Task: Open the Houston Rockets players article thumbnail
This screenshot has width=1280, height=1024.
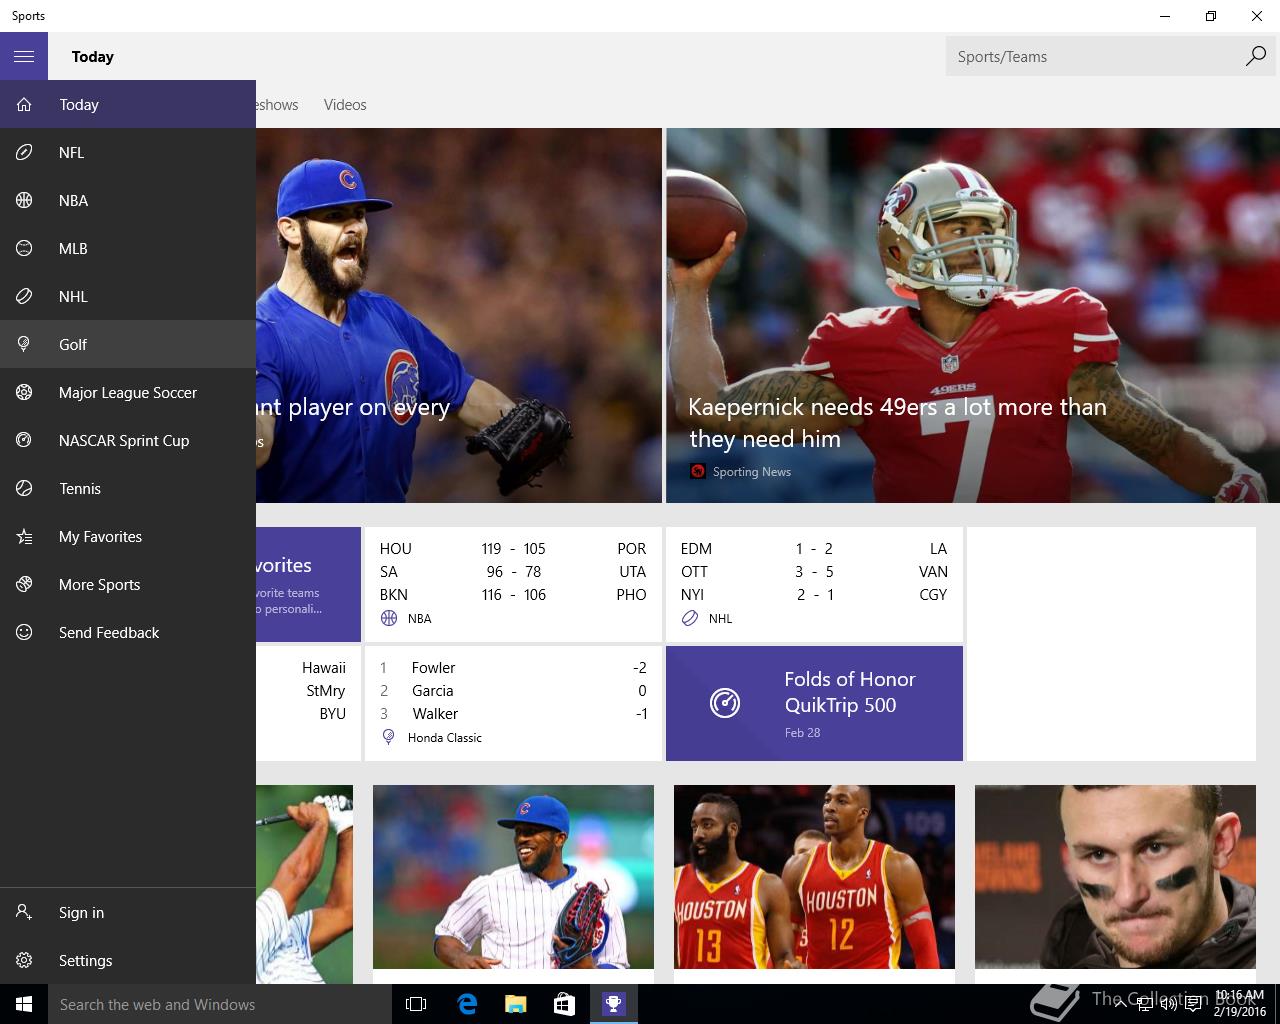Action: tap(814, 876)
